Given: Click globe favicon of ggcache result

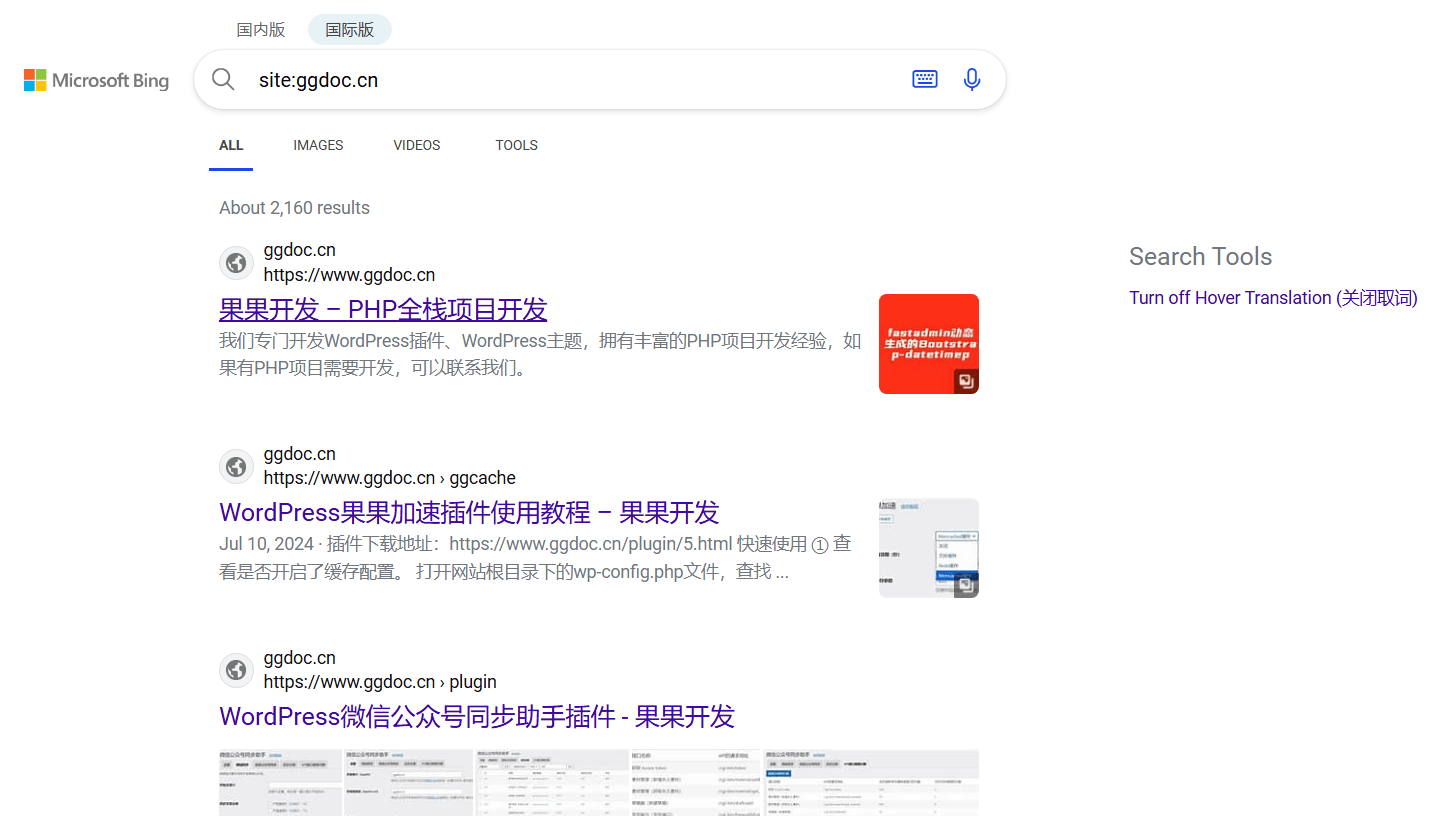Looking at the screenshot, I should click(x=236, y=467).
